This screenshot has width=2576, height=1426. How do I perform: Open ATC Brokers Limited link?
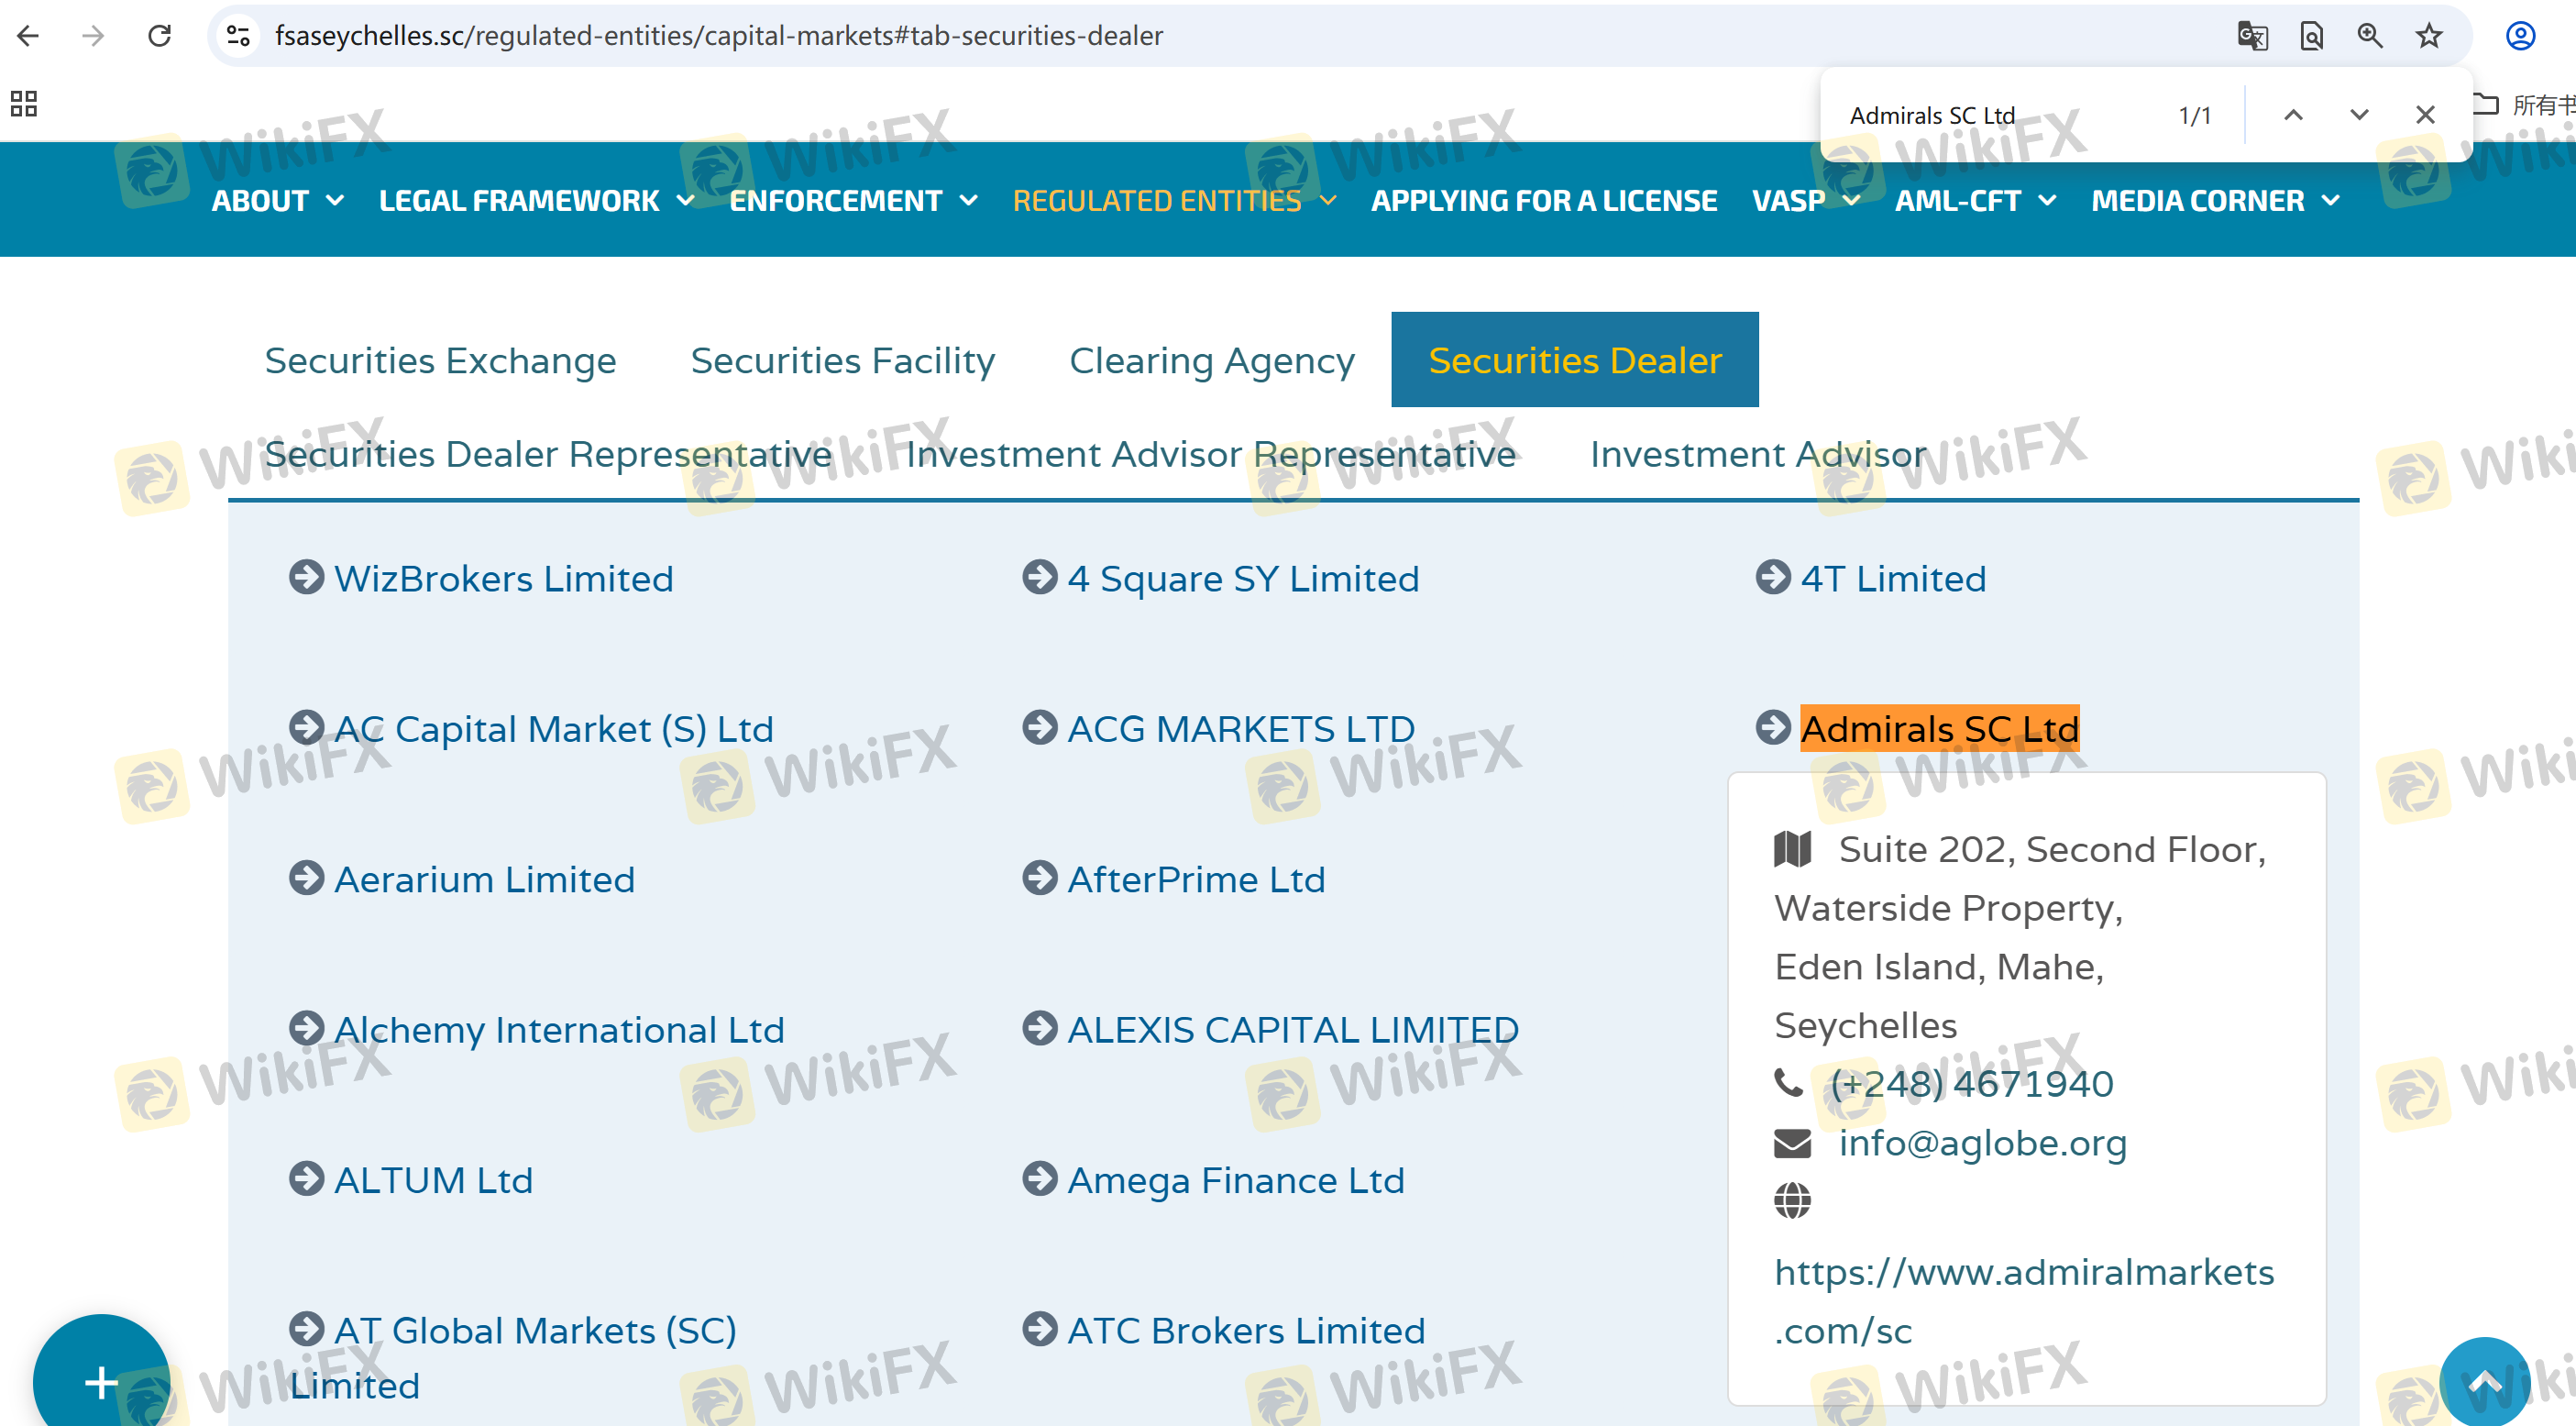1246,1331
